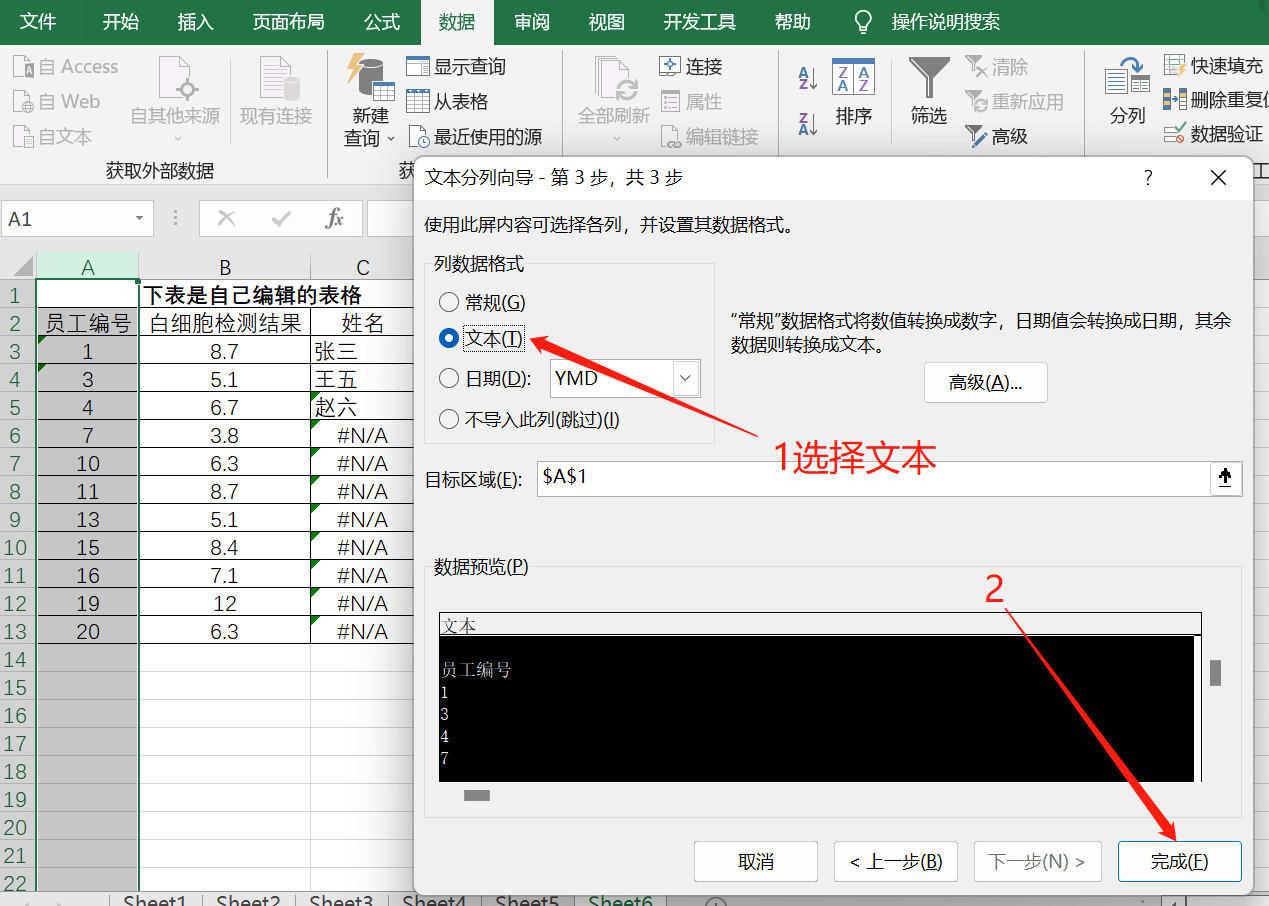Click 最近使用的源
Viewport: 1269px width, 906px height.
474,137
